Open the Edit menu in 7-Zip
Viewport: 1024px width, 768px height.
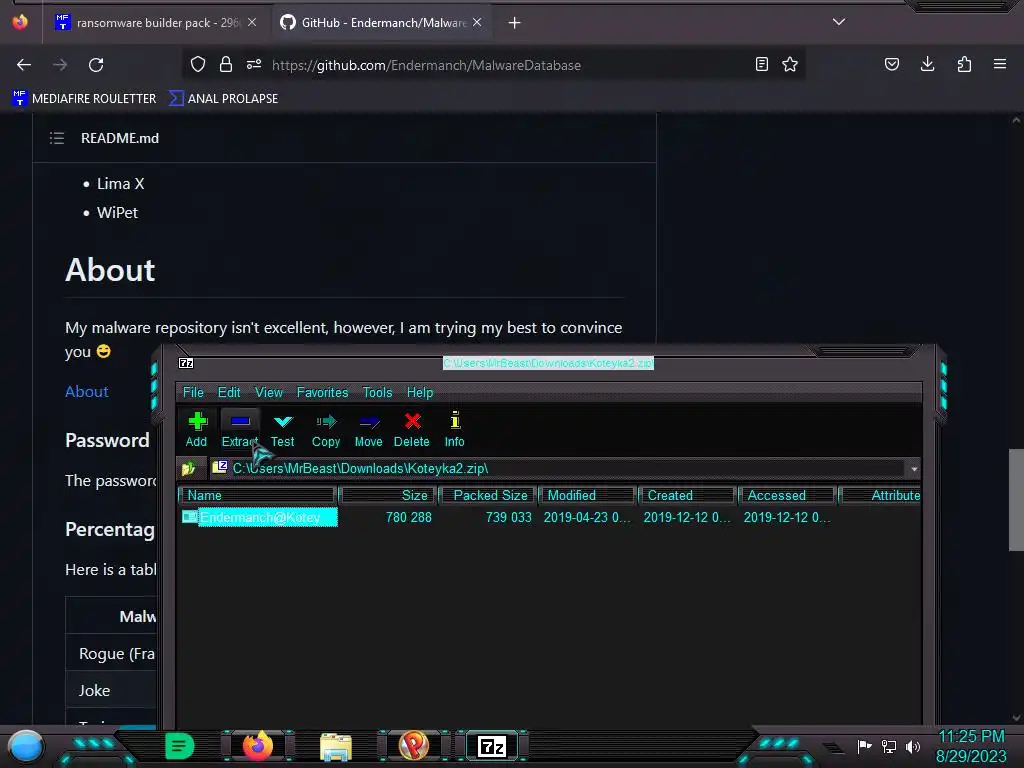click(229, 392)
